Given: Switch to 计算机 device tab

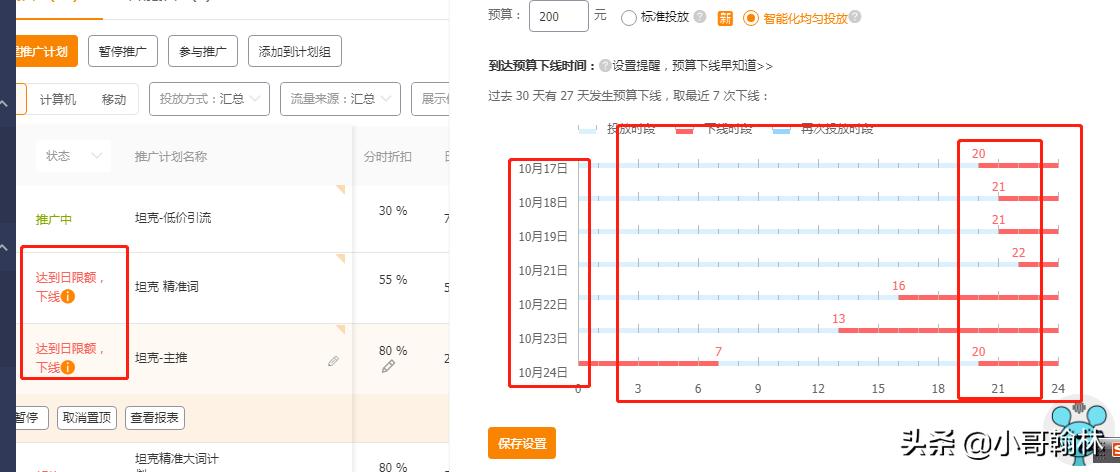Looking at the screenshot, I should click(58, 99).
